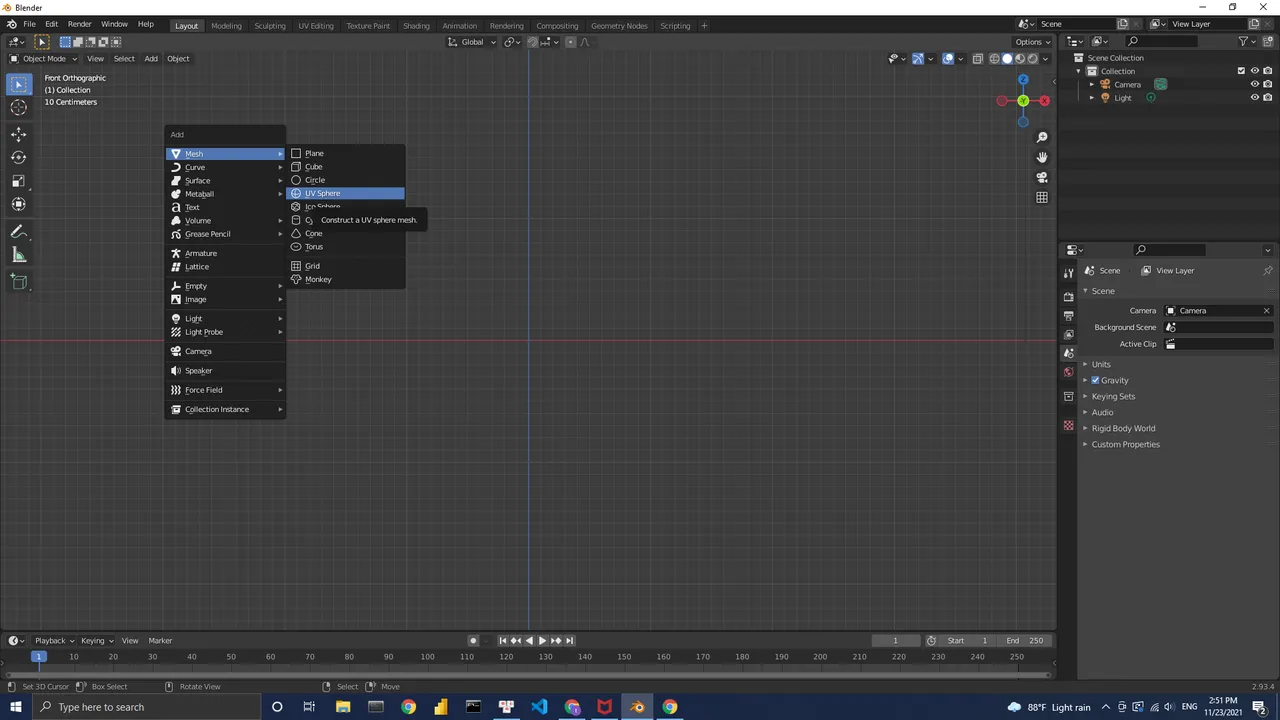Switch to Material Preview shading

click(1020, 59)
